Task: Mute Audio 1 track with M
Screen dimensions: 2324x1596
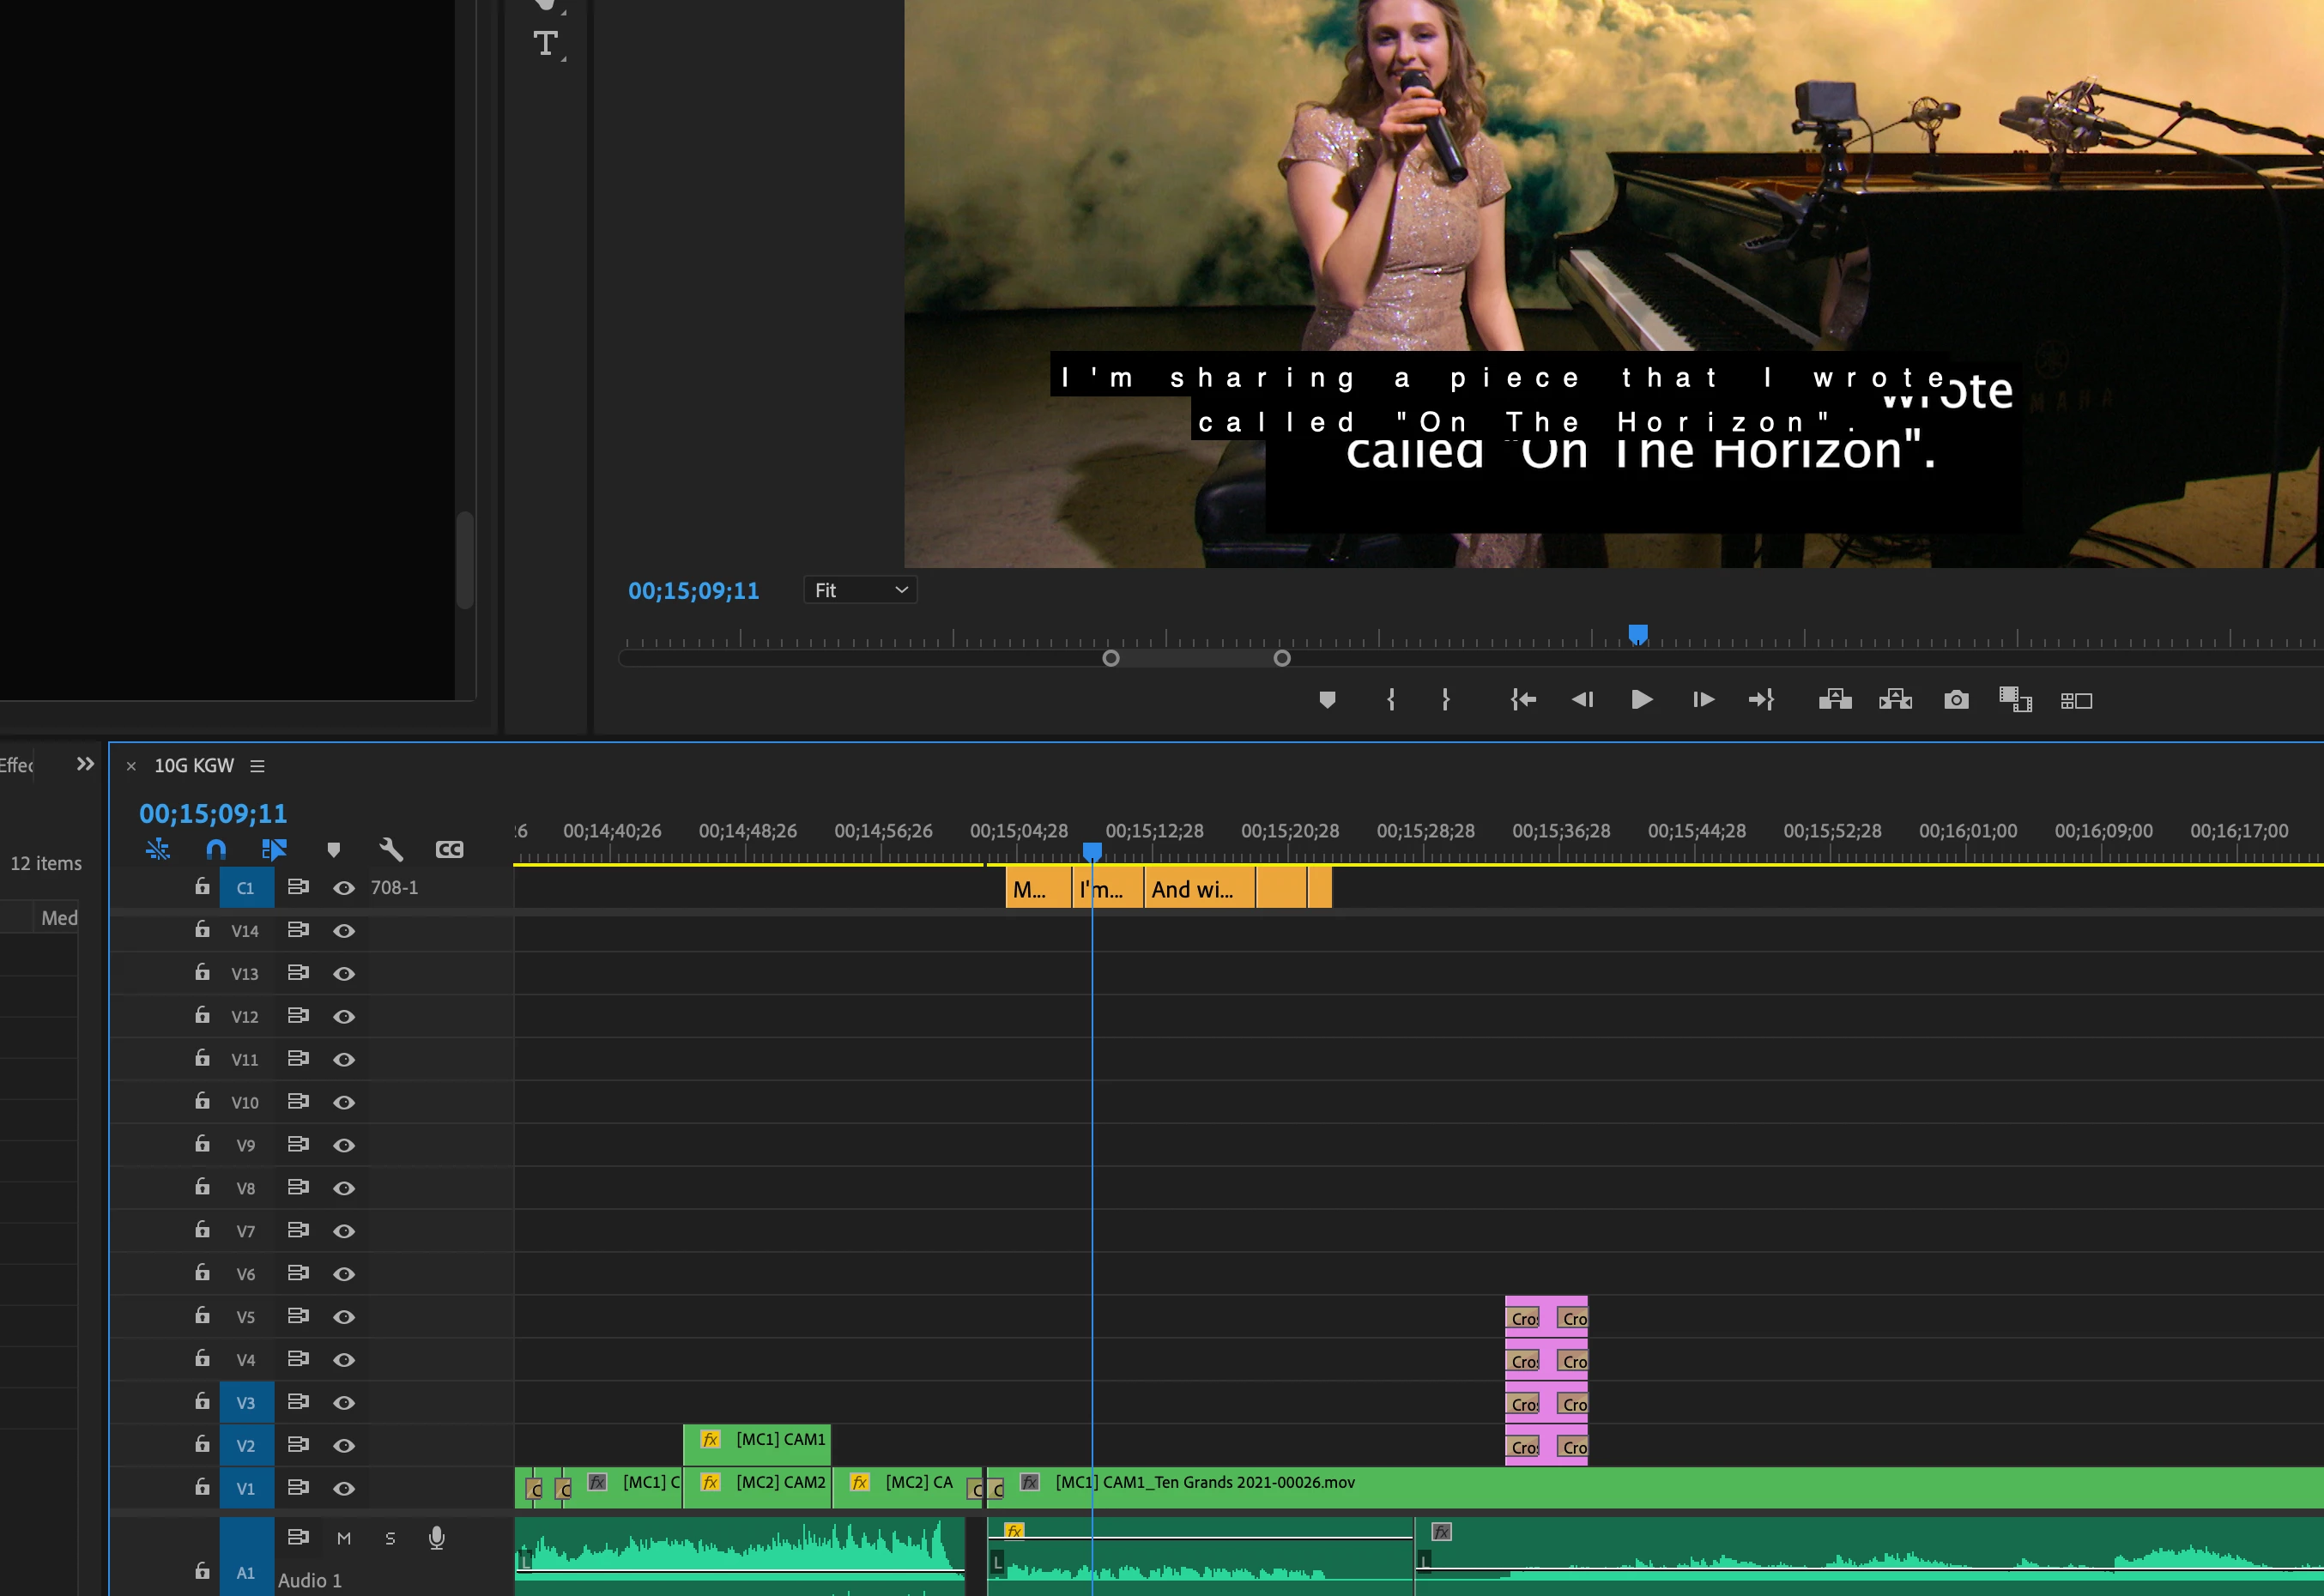Action: point(344,1539)
